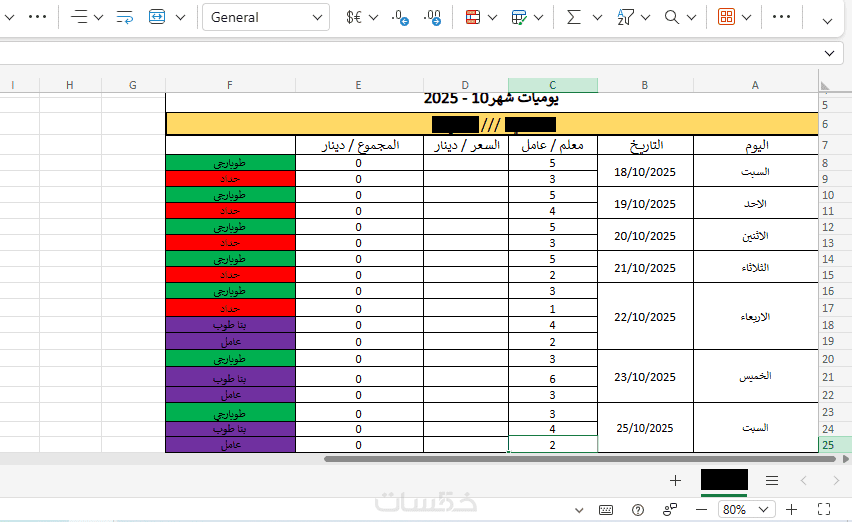852x522 pixels.
Task: Expand merge options dropdown arrow
Action: click(x=180, y=17)
